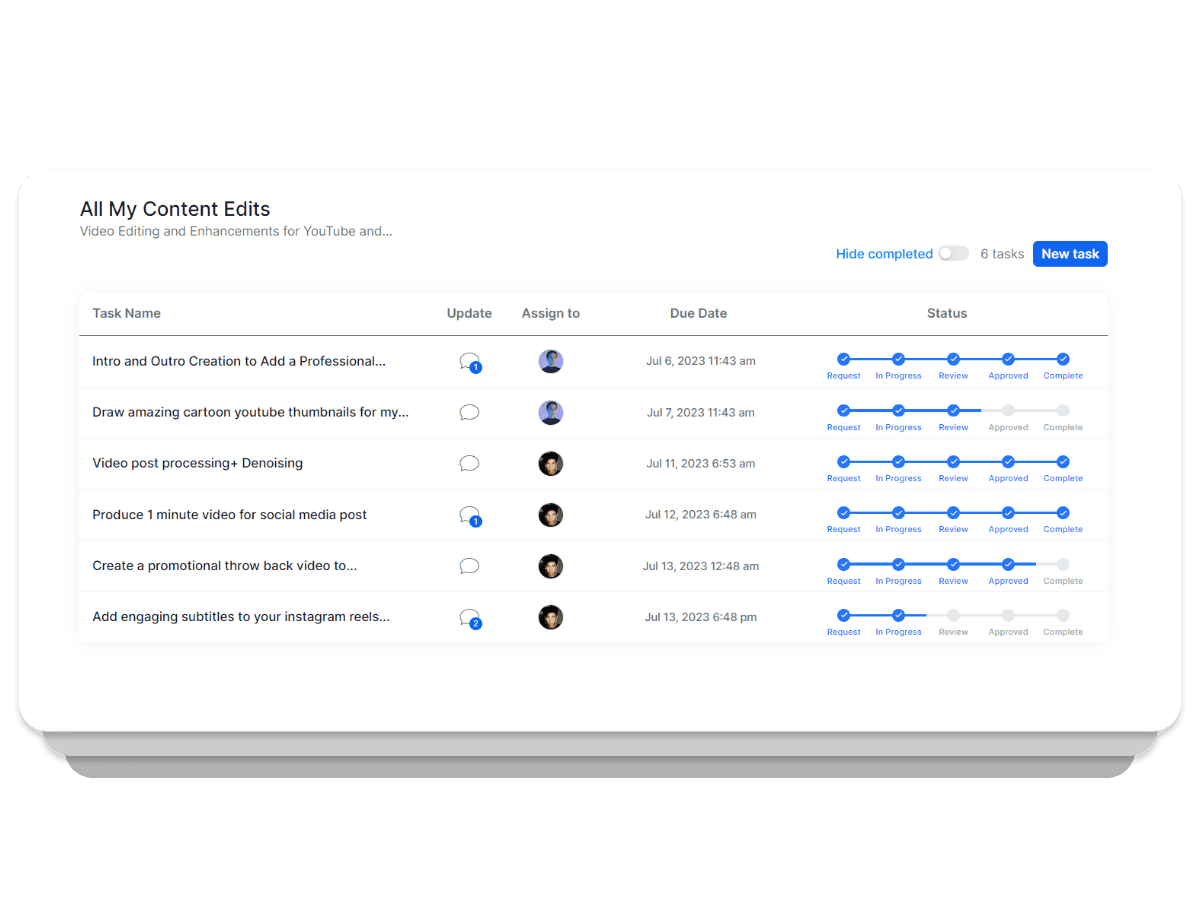Open task Add engaging subtitles to your instagram reels
Screen dimensions: 1200x900
tap(241, 617)
